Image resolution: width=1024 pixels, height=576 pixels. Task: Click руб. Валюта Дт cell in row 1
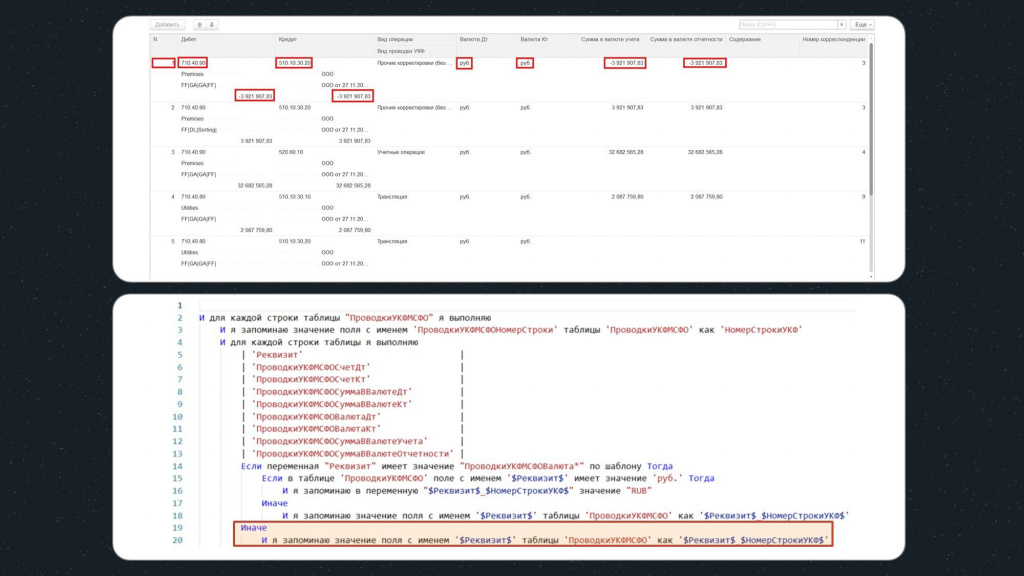tap(464, 63)
